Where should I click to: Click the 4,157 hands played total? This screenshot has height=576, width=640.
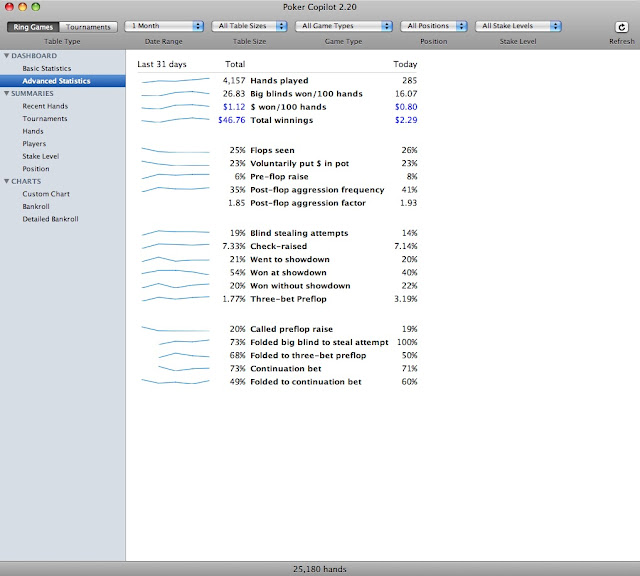[x=234, y=81]
